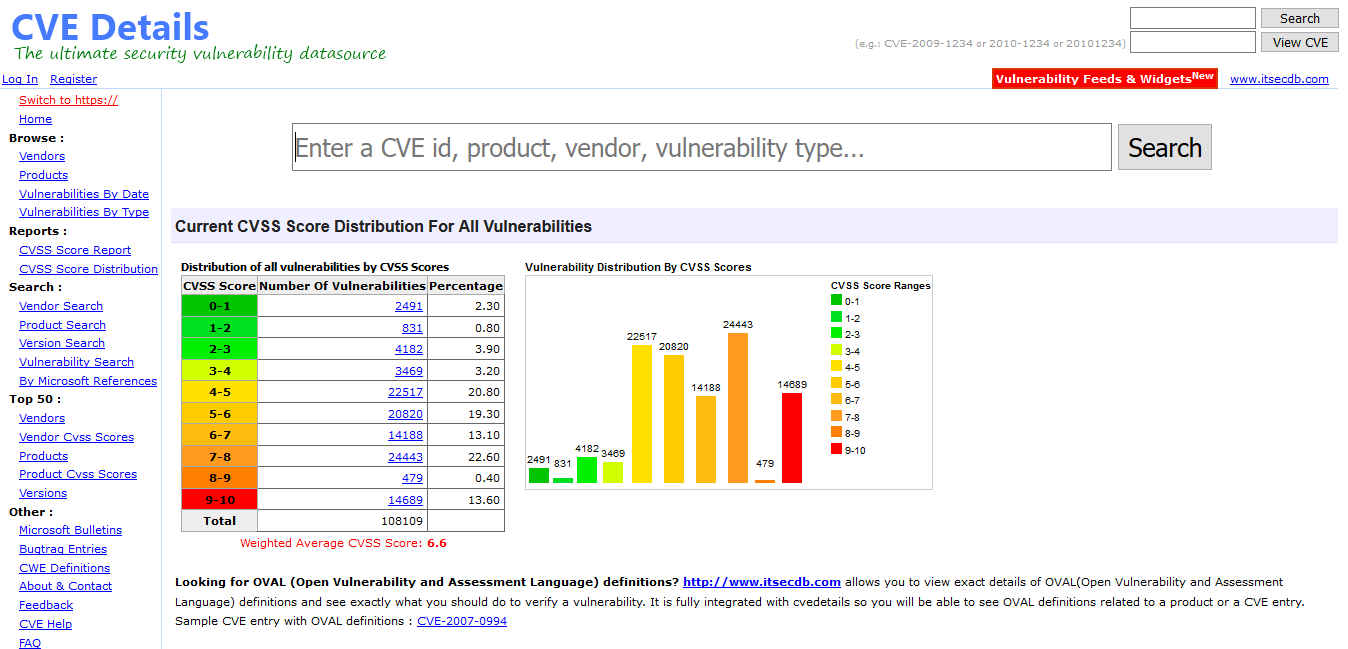Click 22517 vulnerabilities count link

point(405,392)
